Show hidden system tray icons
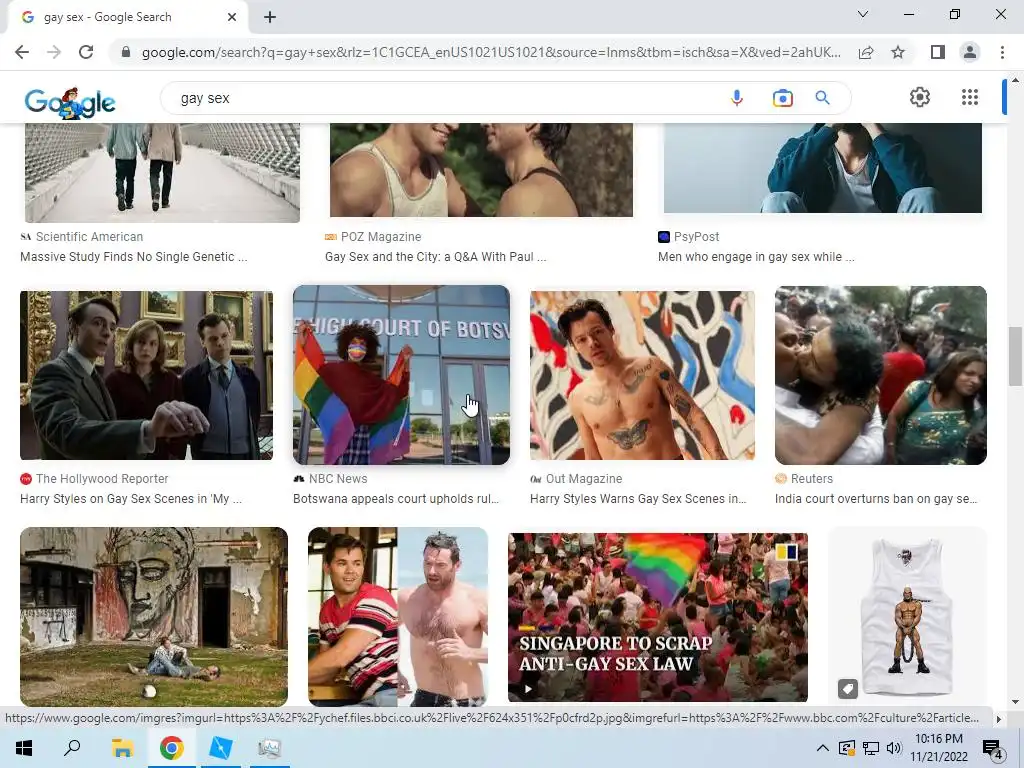Screen dimensions: 1024x768 click(x=823, y=748)
